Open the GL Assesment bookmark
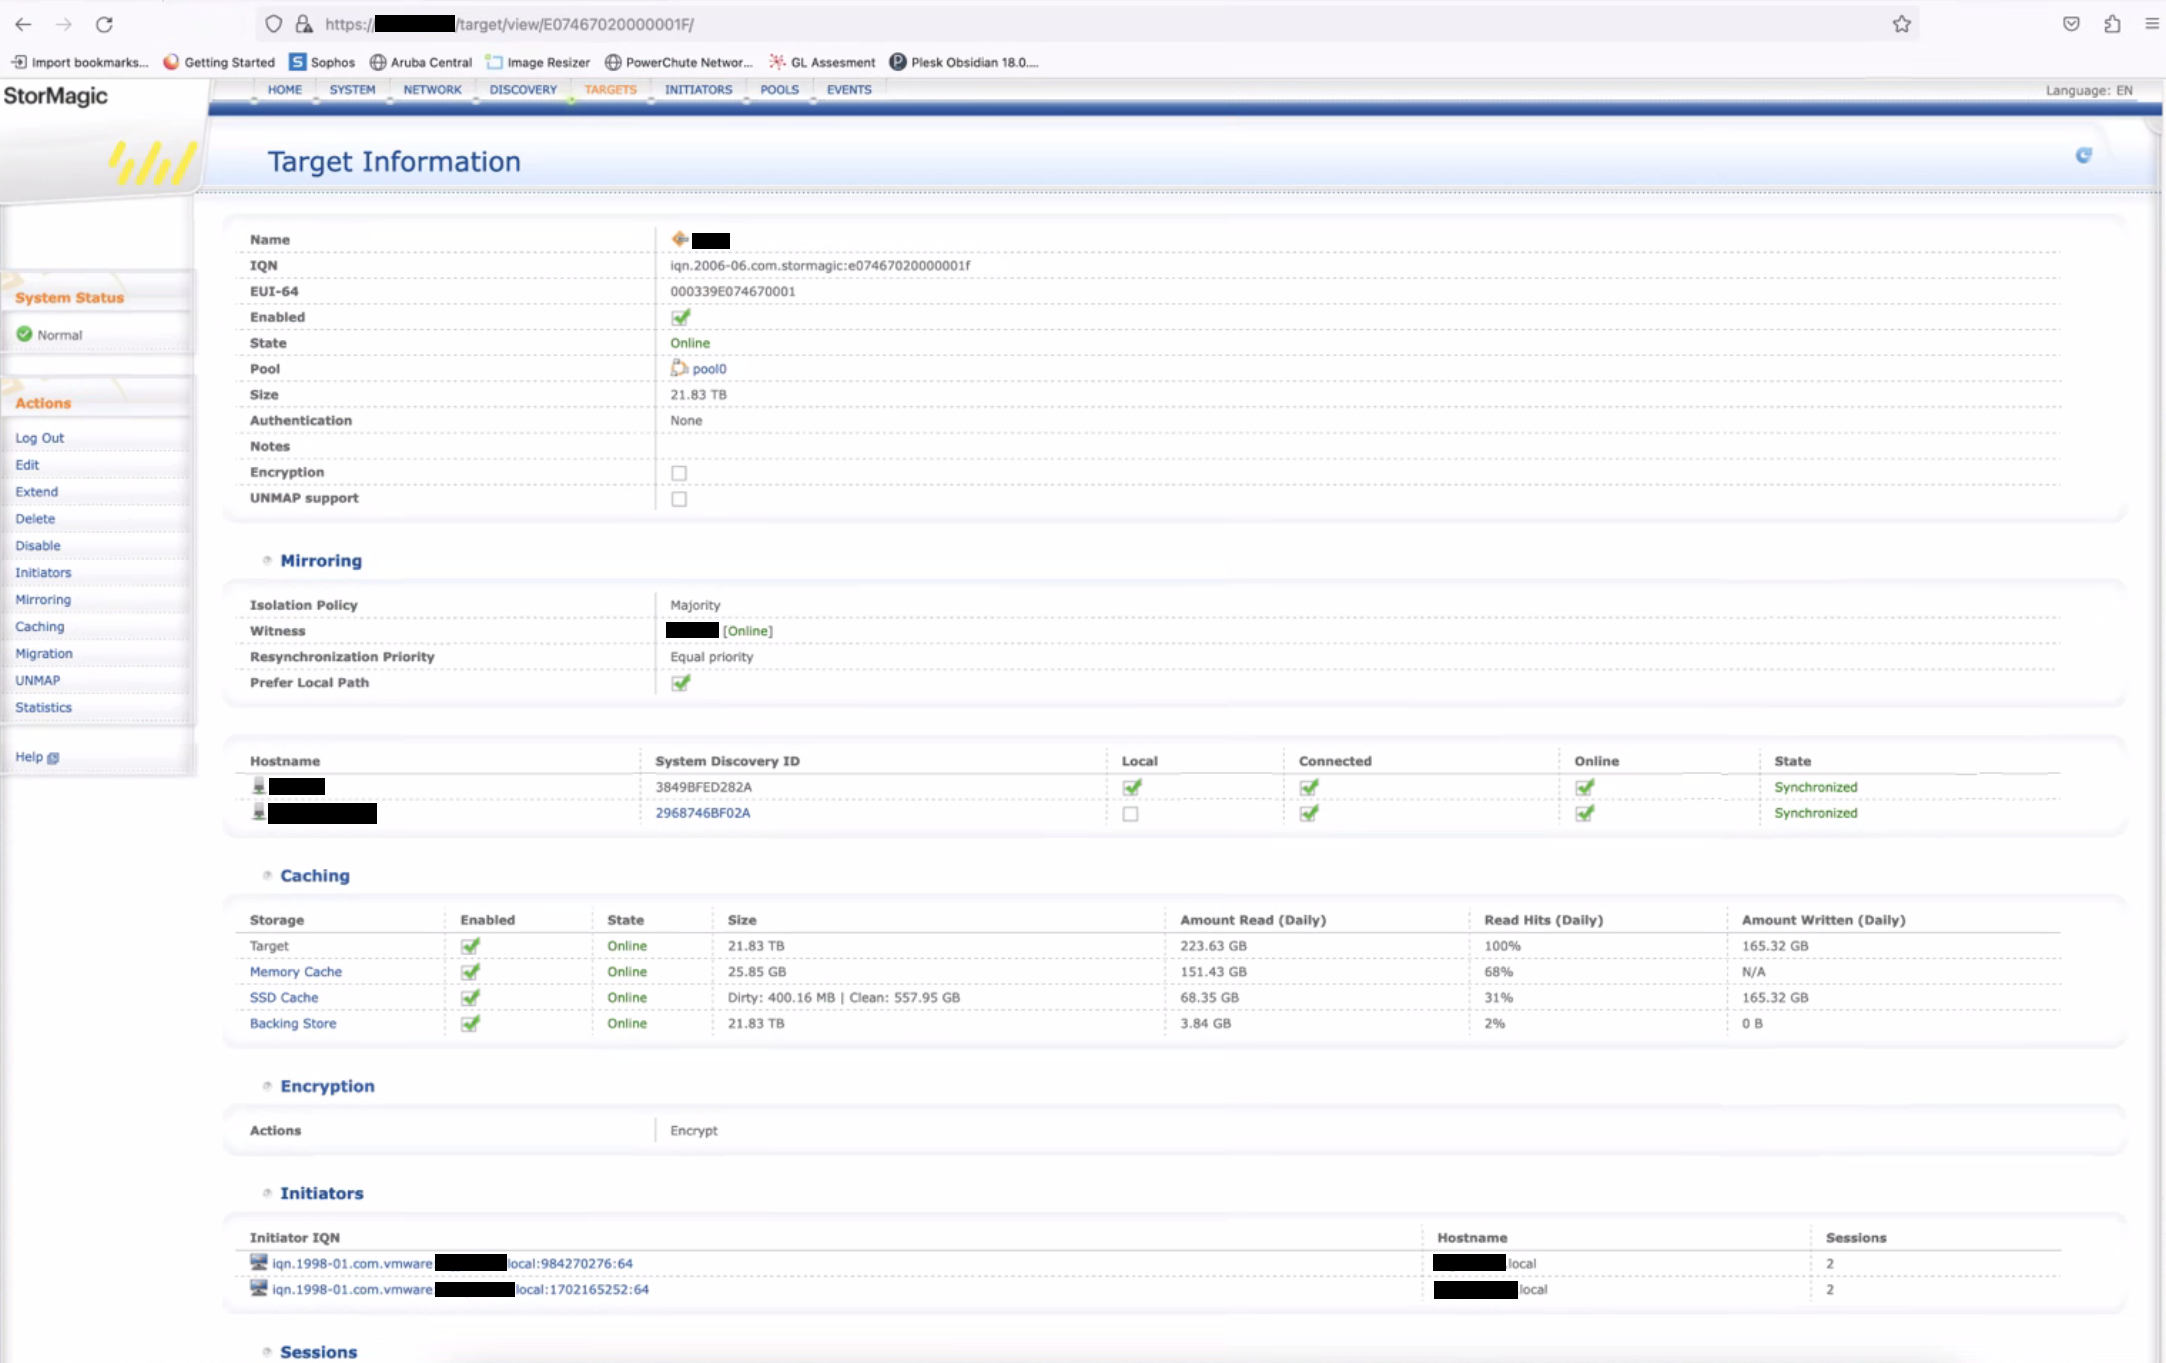 (822, 62)
